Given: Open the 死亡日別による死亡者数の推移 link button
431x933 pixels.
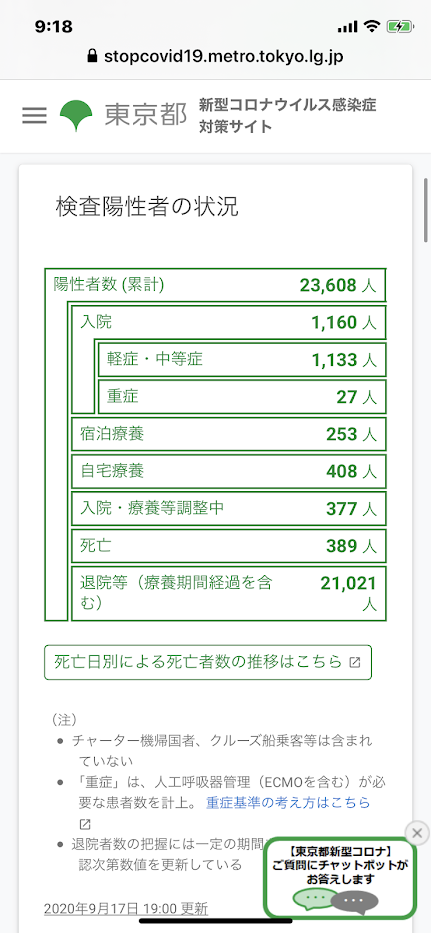Looking at the screenshot, I should pyautogui.click(x=208, y=662).
